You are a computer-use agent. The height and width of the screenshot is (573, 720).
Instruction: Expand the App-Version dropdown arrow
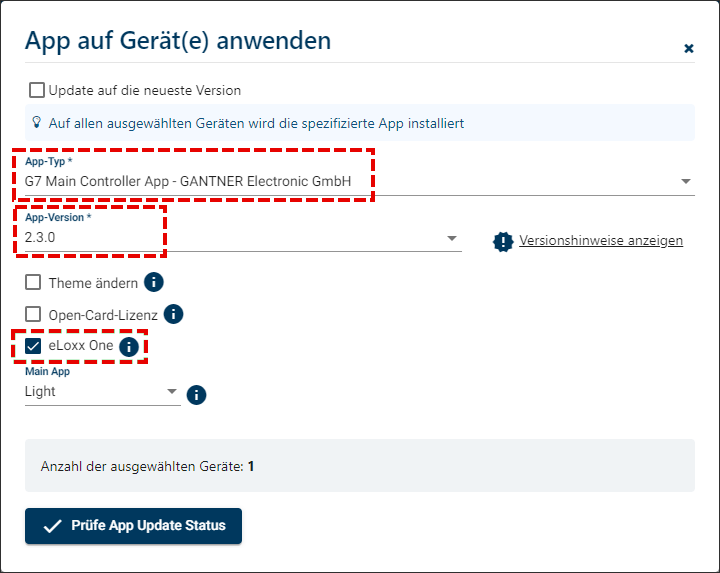(452, 238)
